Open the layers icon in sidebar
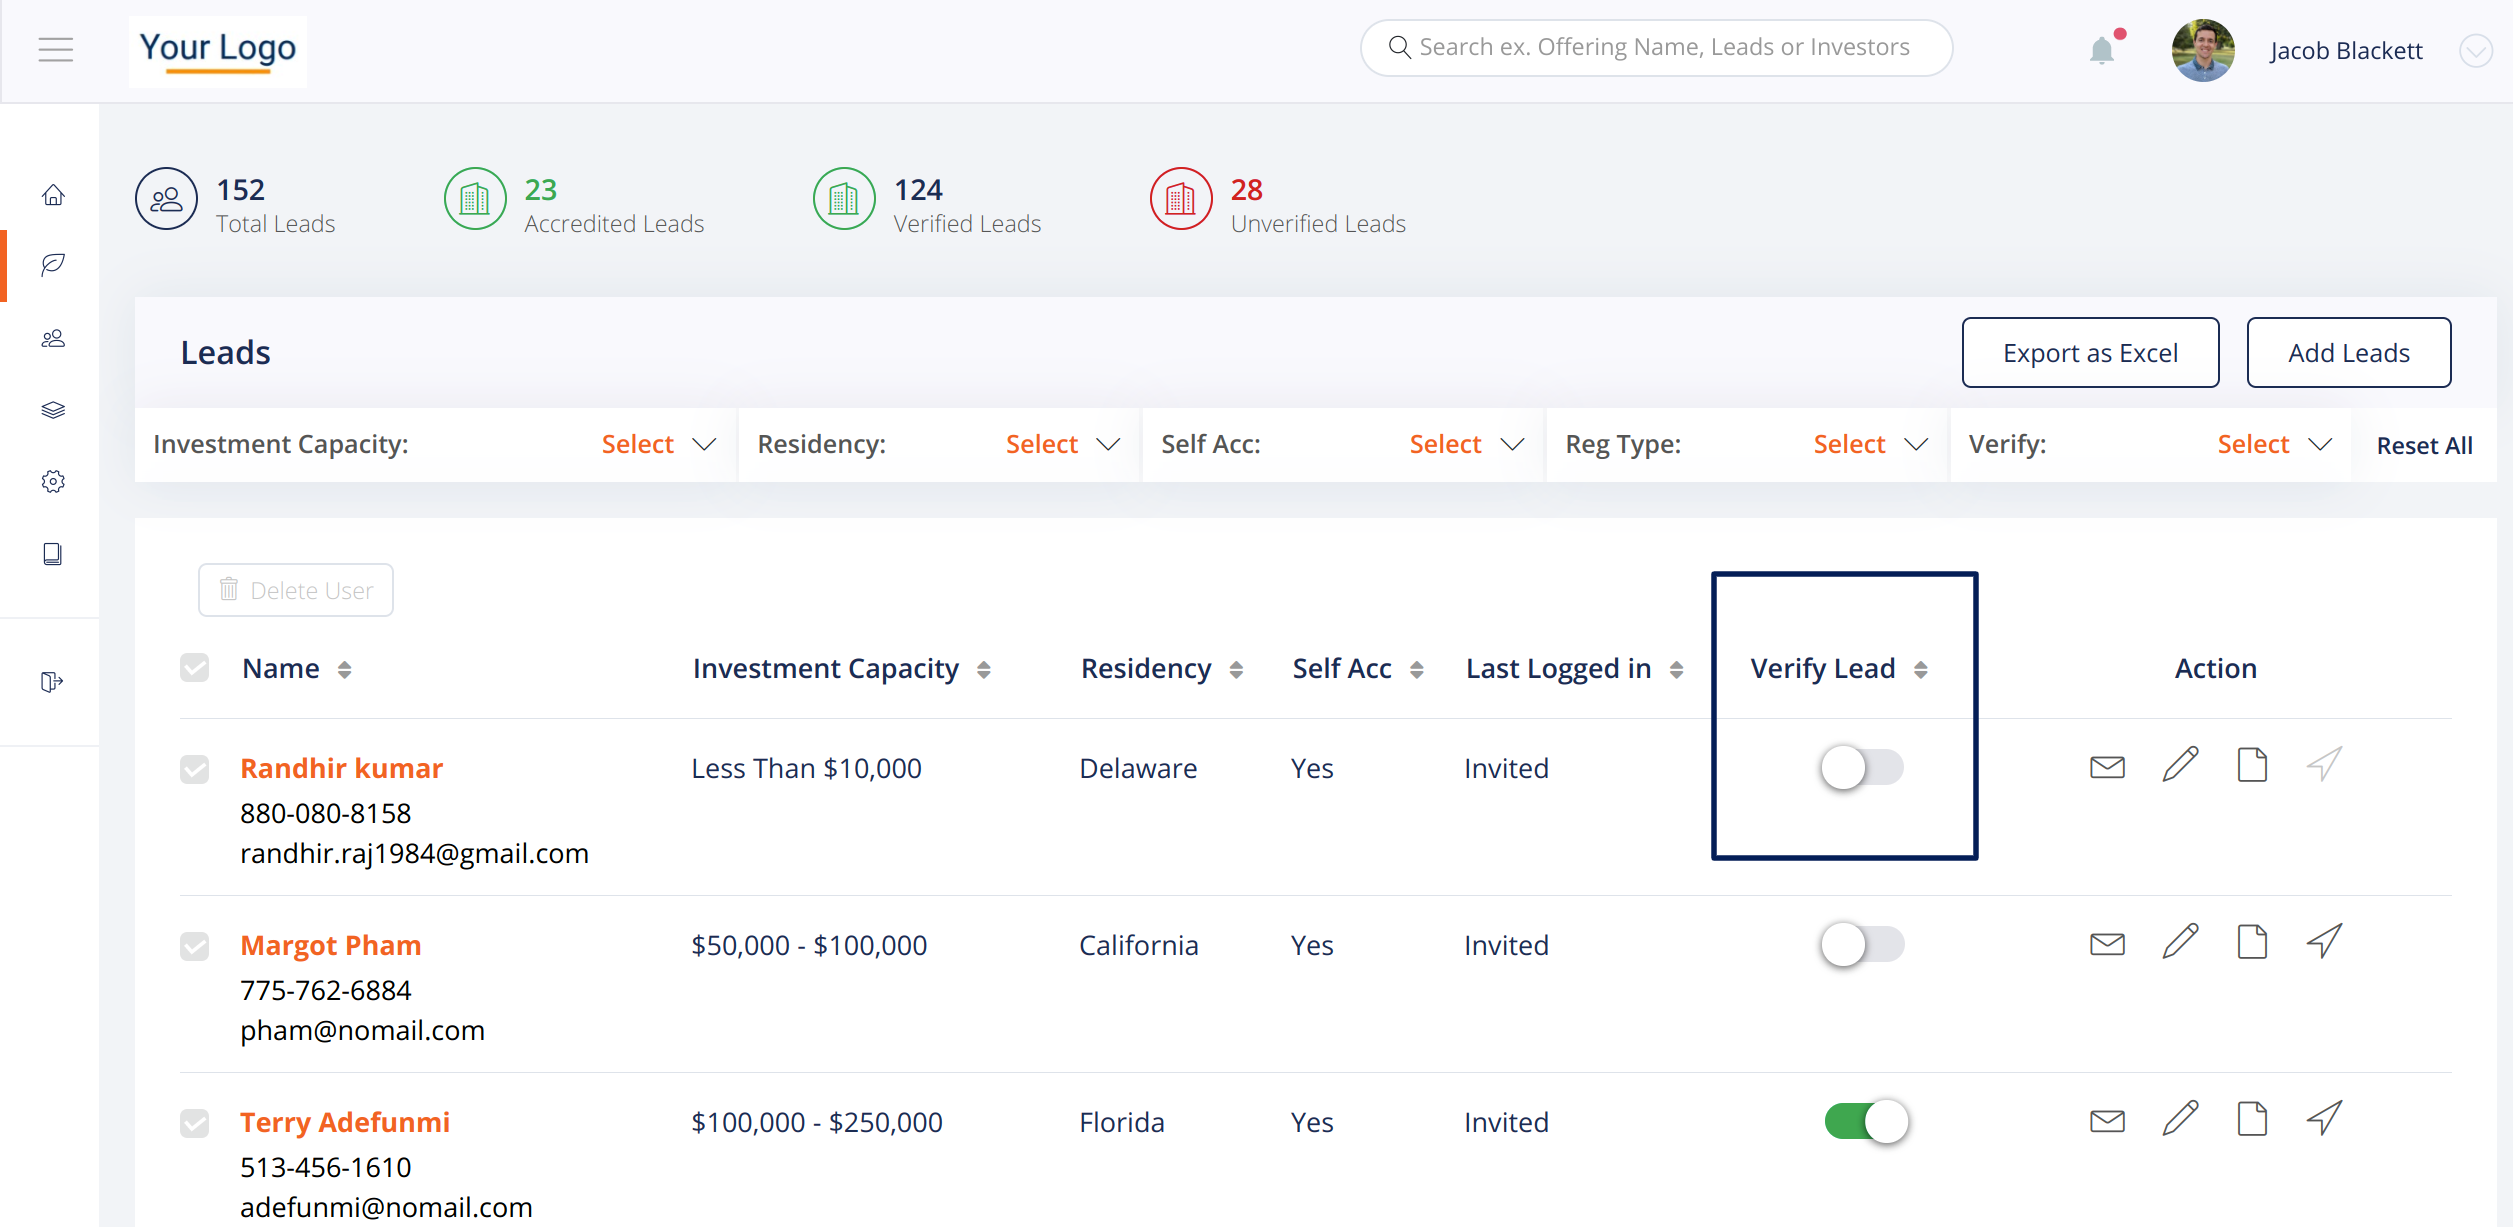Screen dimensions: 2513x1227 (53, 410)
